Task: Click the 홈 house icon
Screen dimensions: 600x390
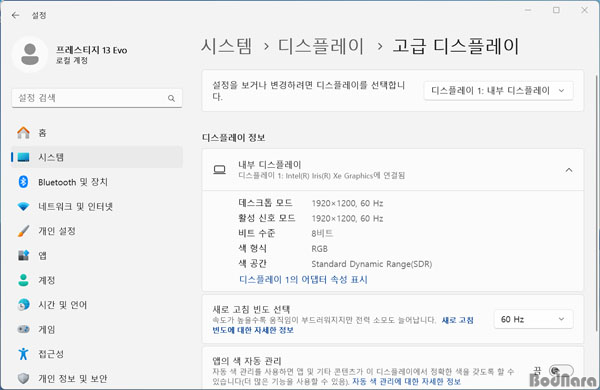Action: 23,132
